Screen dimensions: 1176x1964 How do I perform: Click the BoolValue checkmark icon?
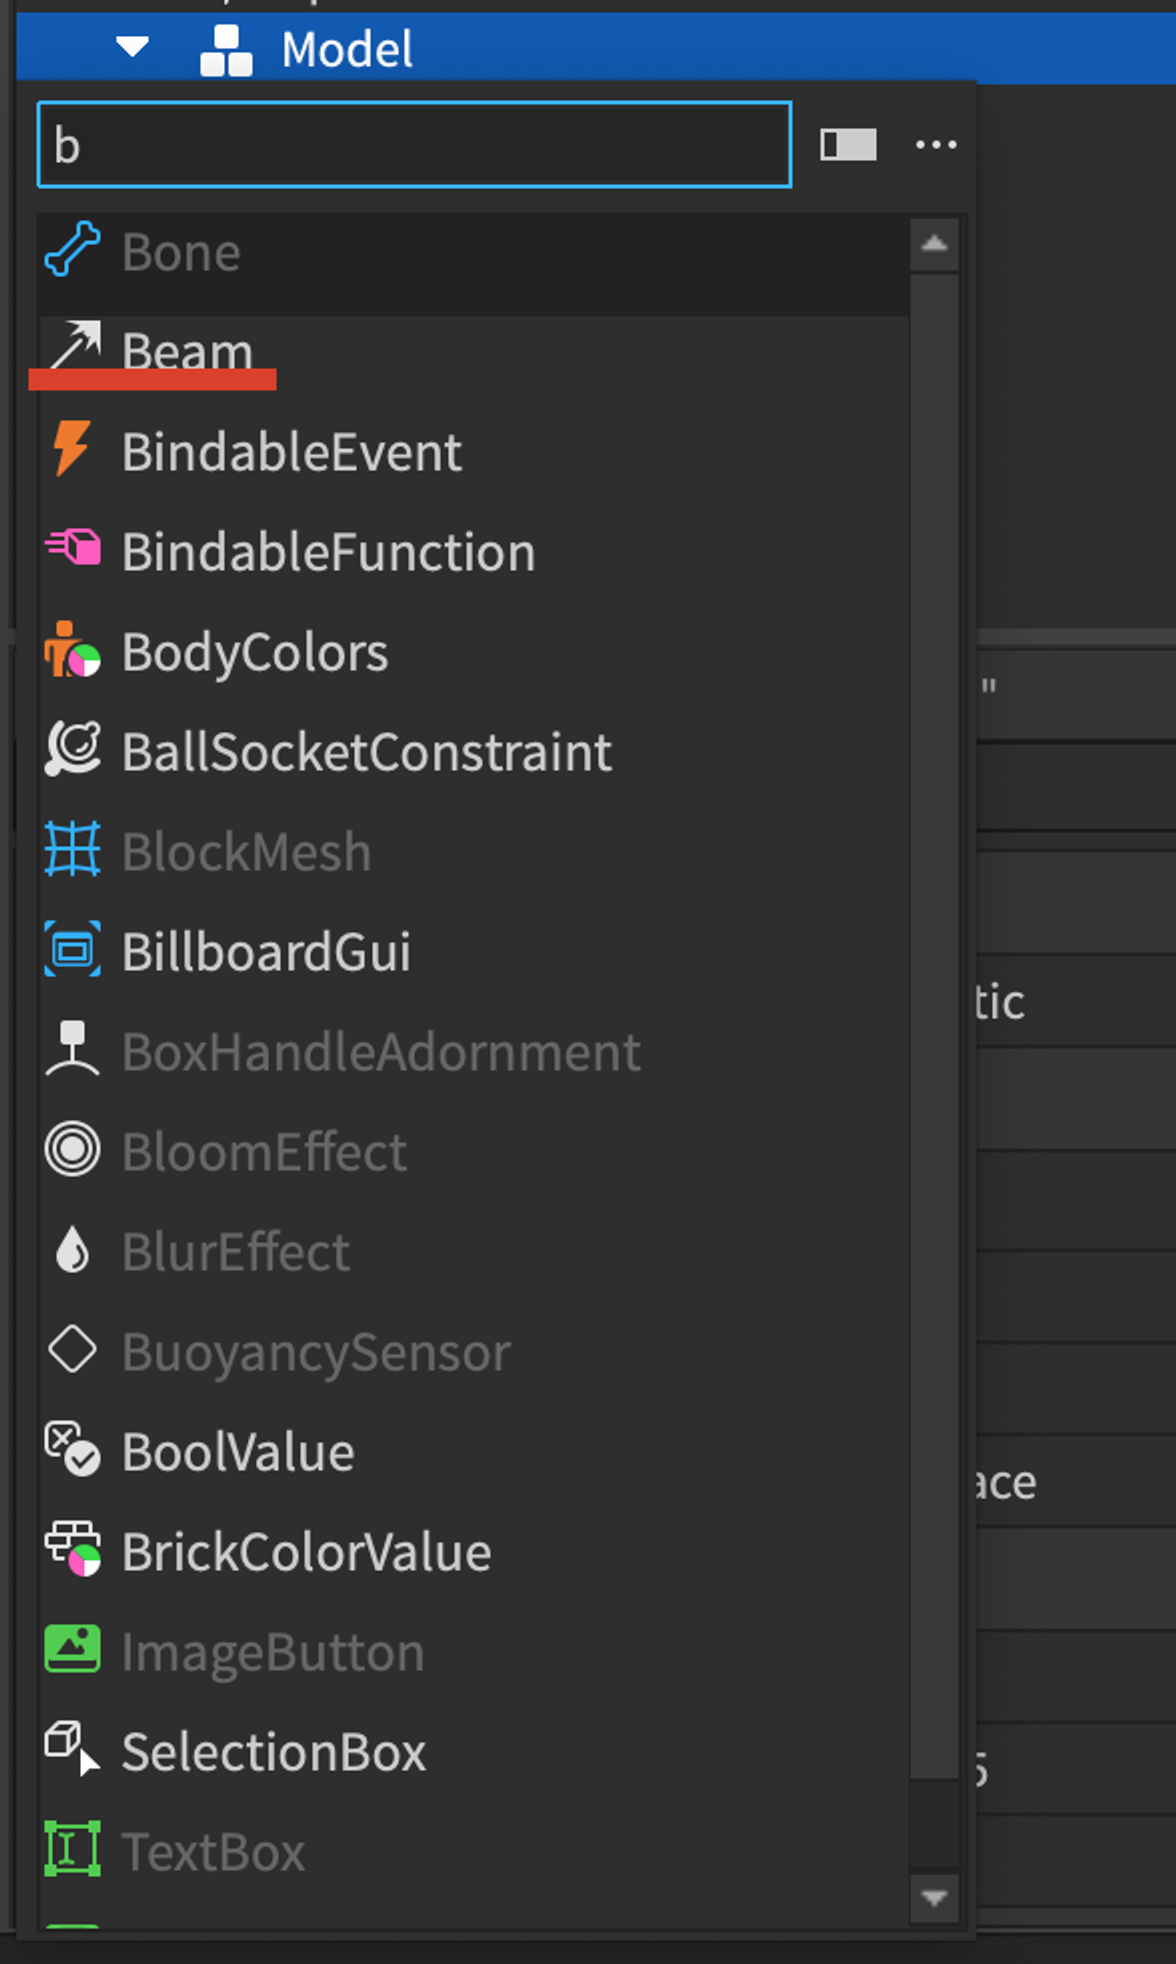point(72,1449)
